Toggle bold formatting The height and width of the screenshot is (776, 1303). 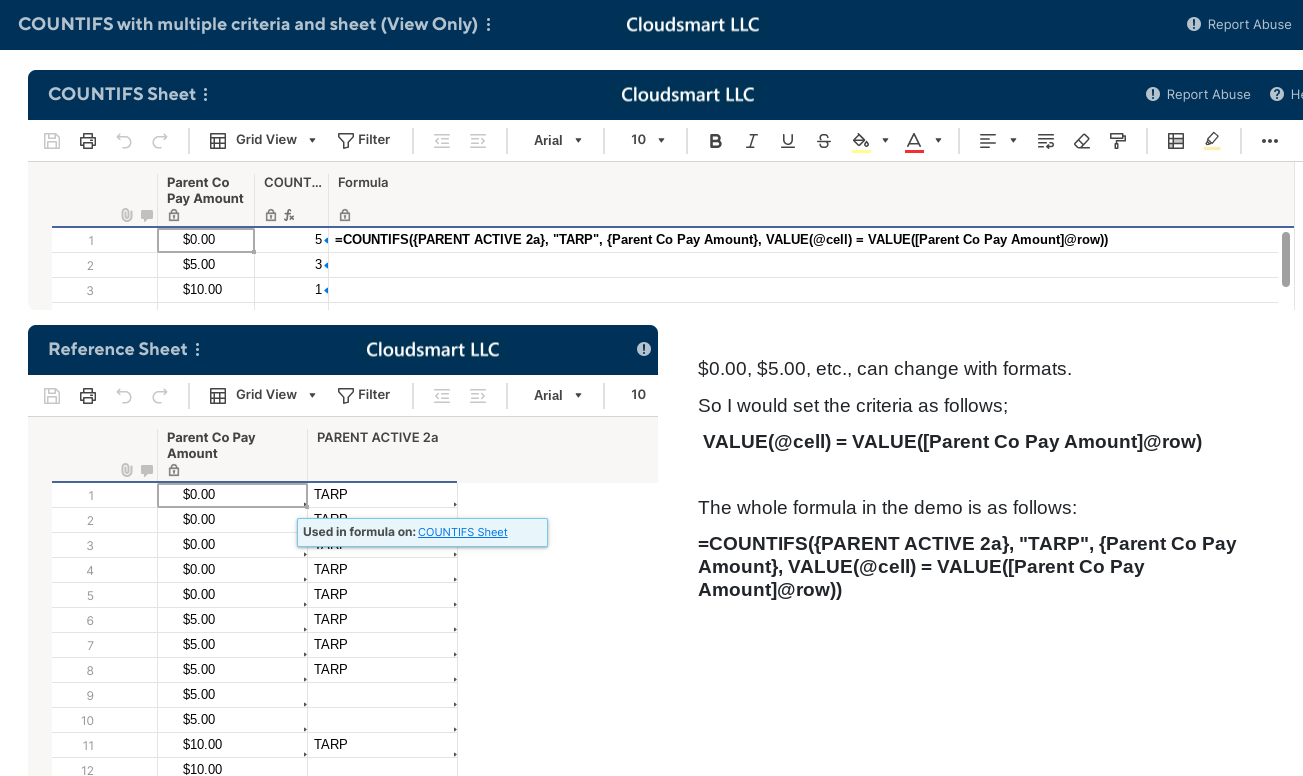[x=715, y=140]
